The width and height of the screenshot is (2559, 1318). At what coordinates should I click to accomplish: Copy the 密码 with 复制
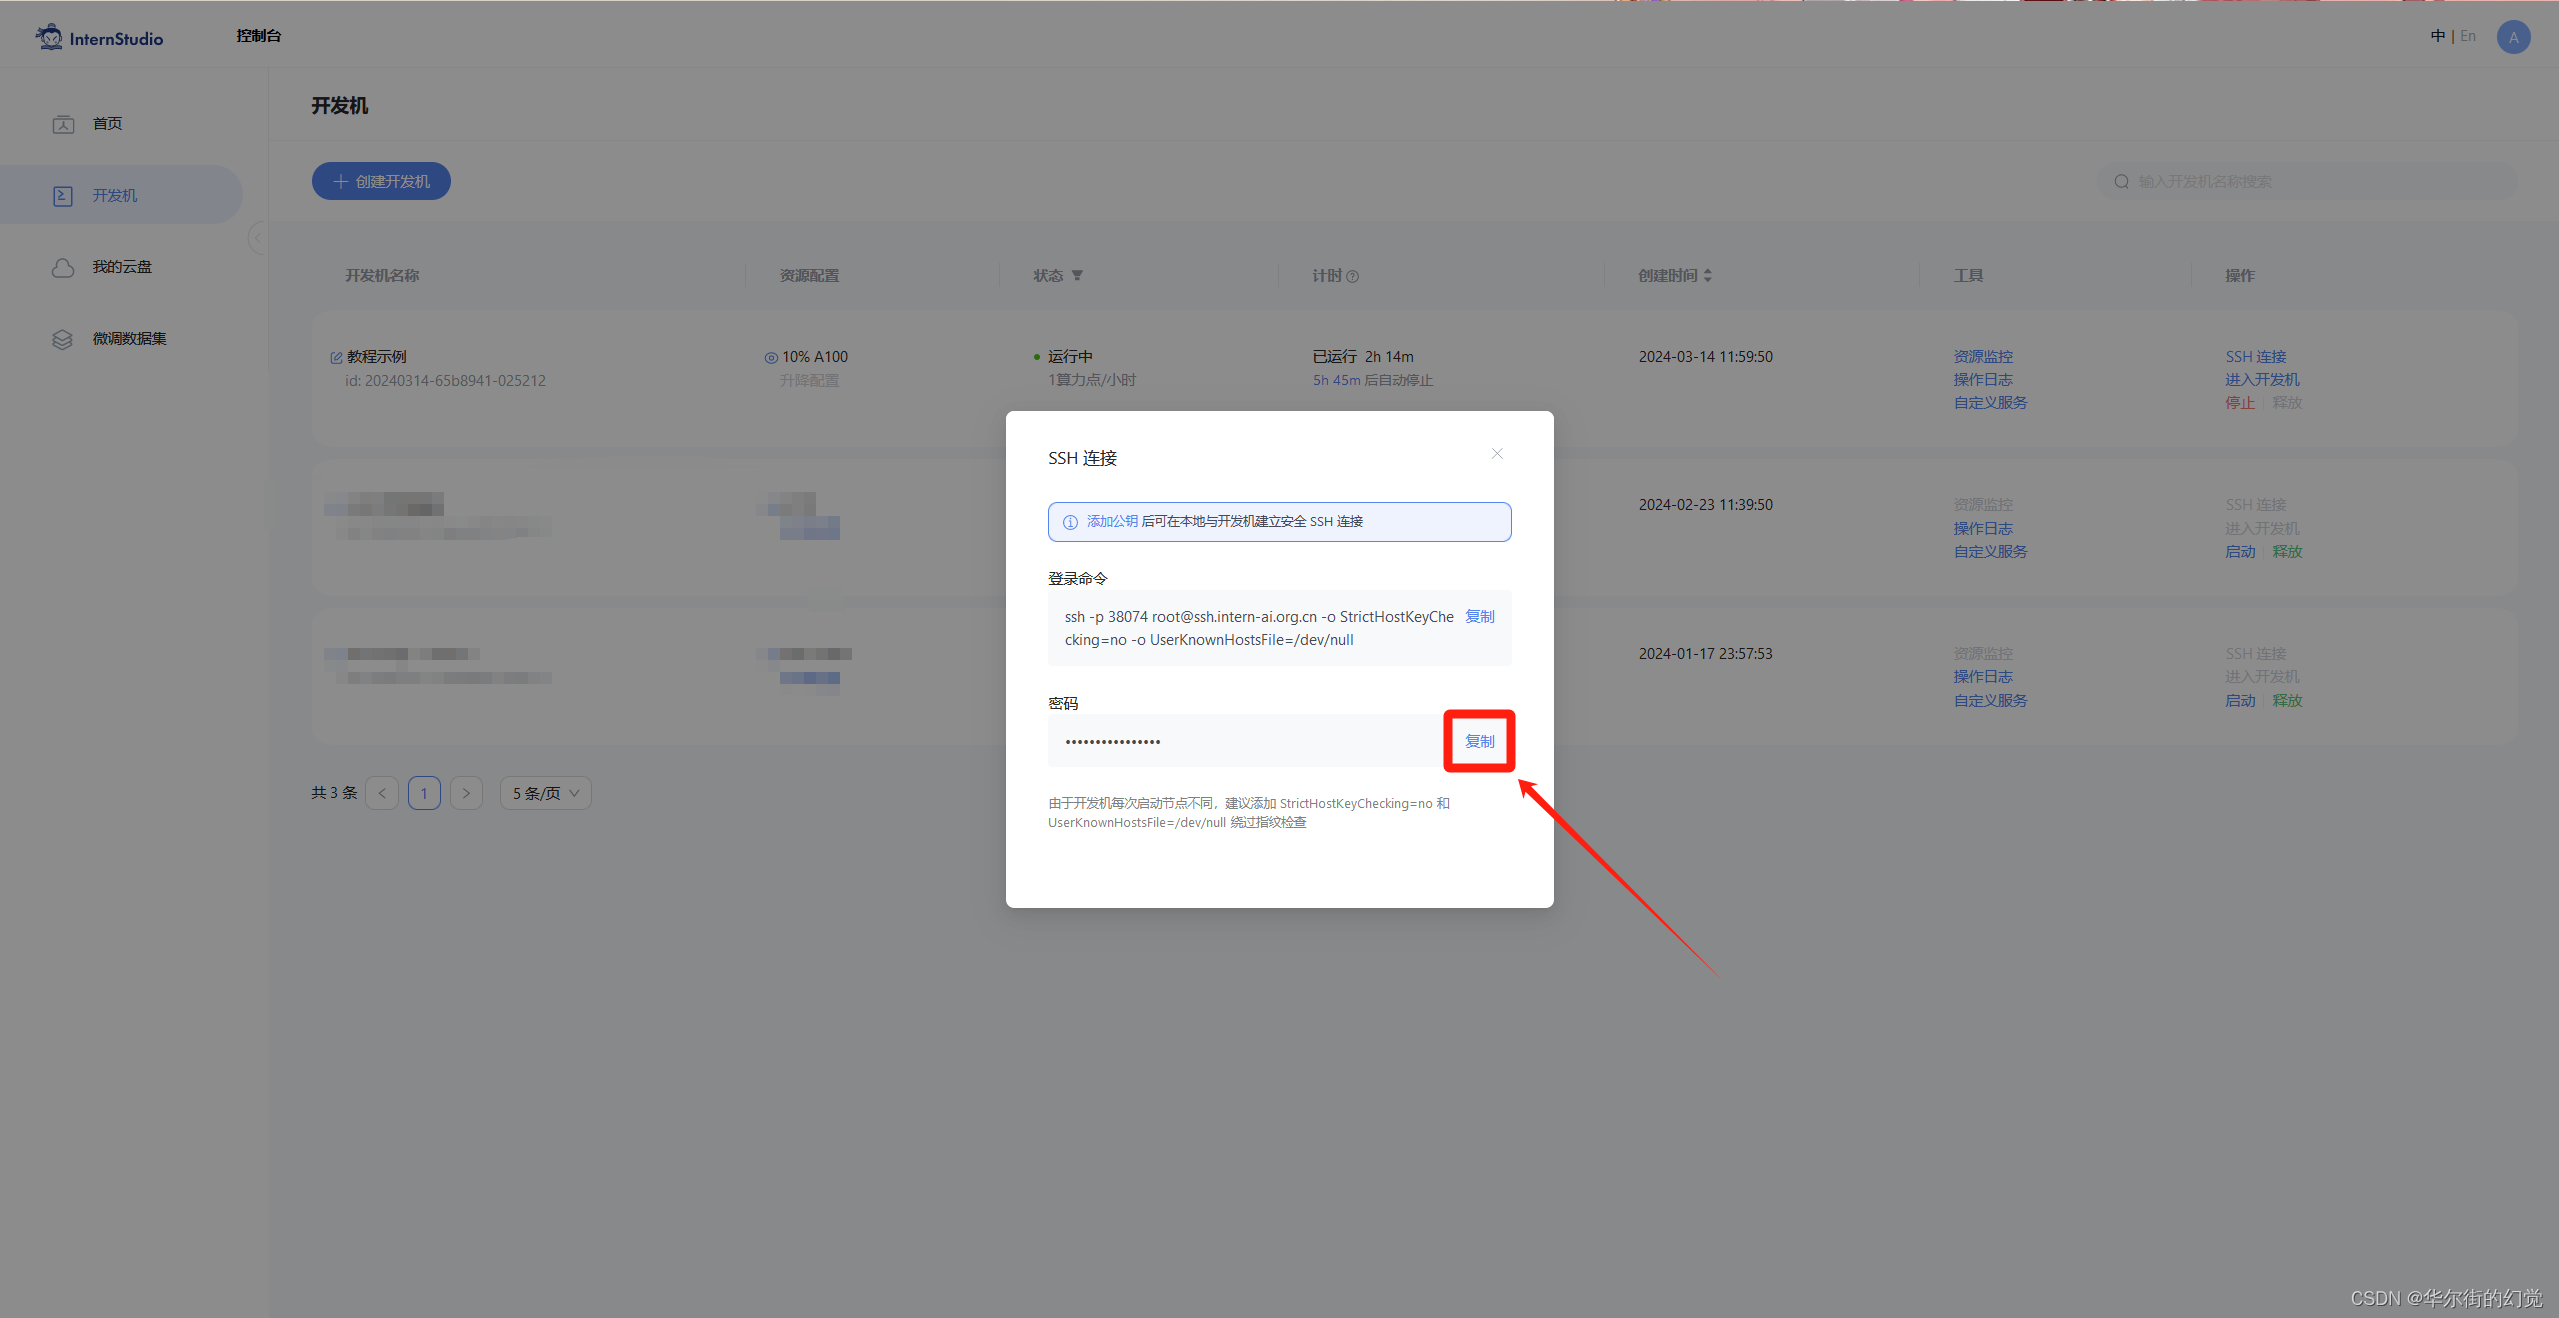1479,741
